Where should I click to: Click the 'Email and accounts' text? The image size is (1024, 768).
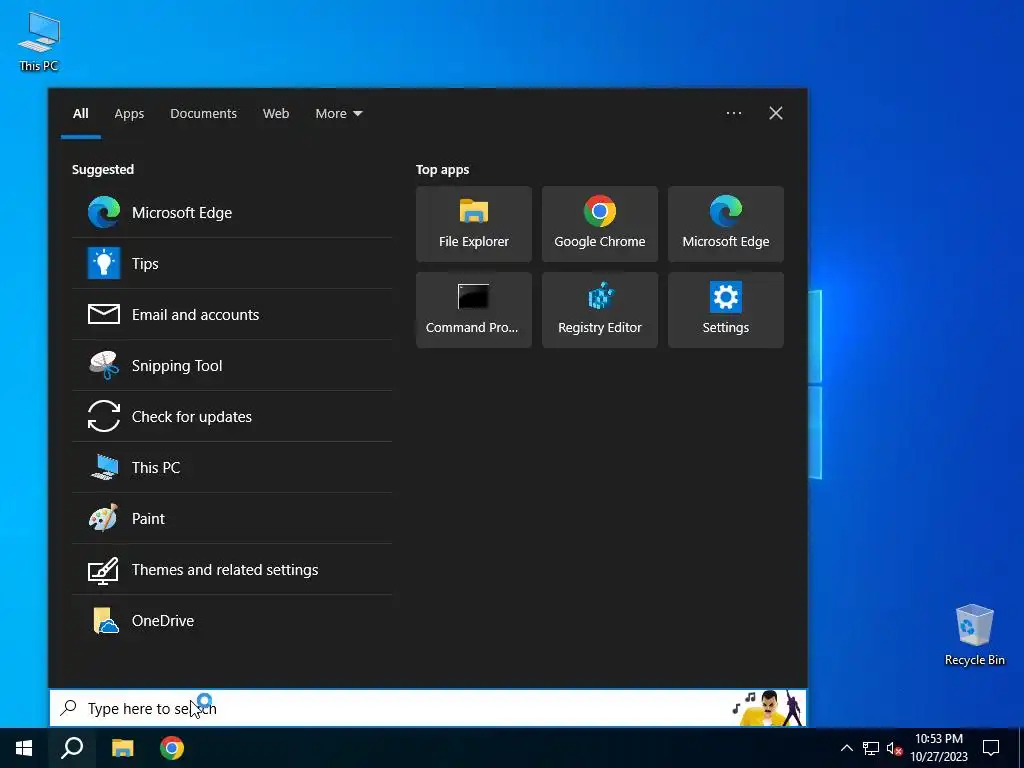point(195,315)
